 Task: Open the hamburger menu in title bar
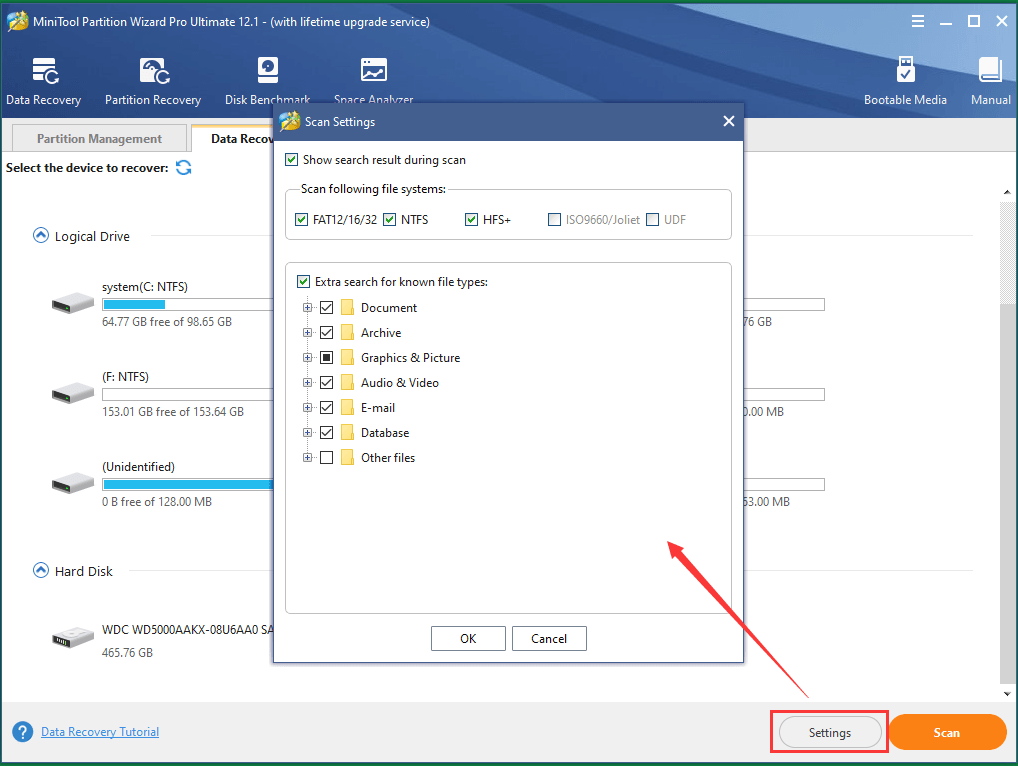point(918,21)
